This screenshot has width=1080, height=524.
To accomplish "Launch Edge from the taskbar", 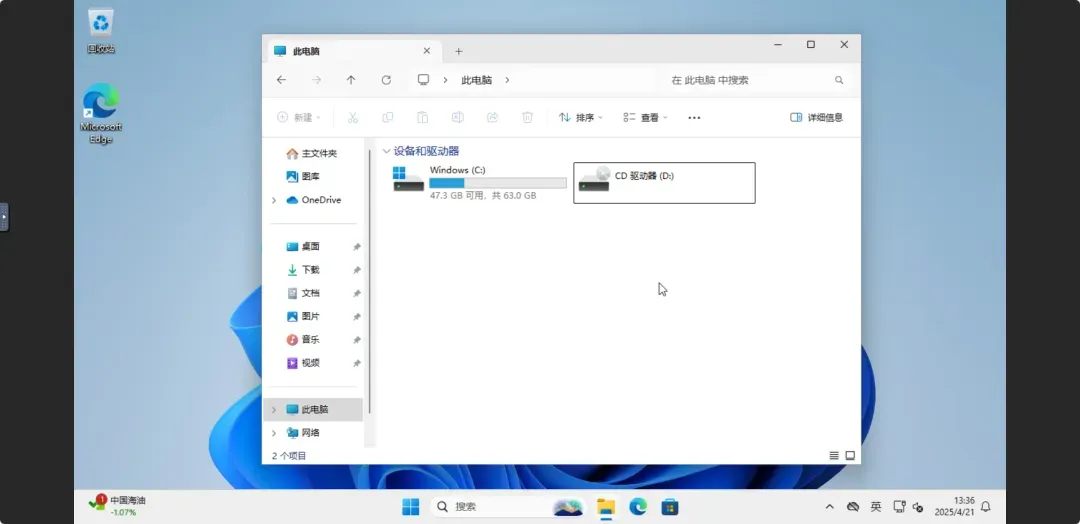I will [x=638, y=507].
